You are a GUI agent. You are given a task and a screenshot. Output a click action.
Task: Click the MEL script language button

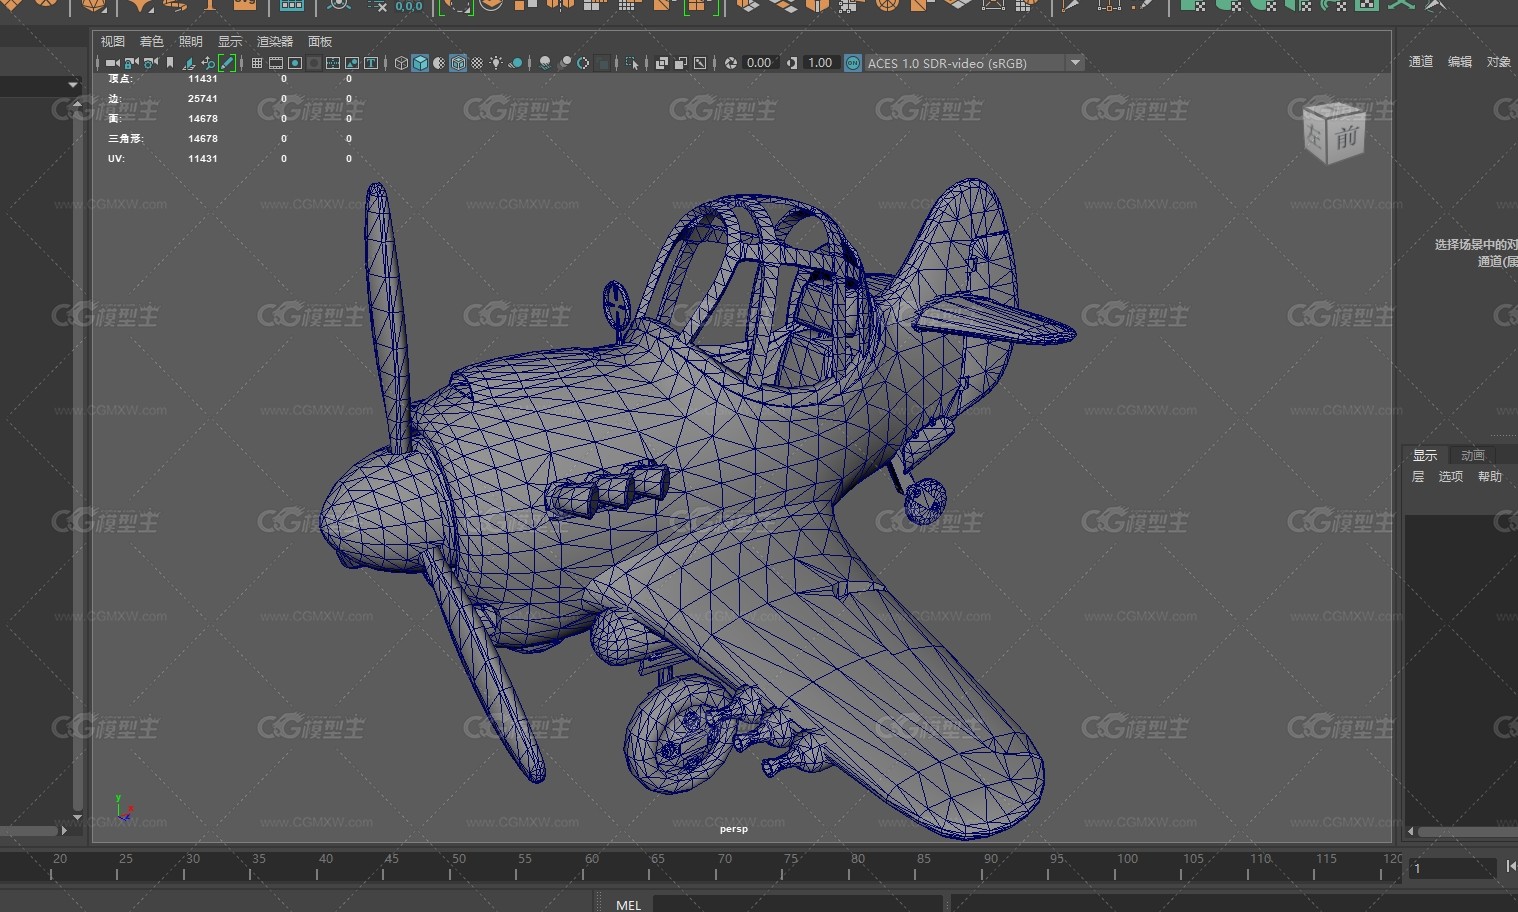coord(628,904)
